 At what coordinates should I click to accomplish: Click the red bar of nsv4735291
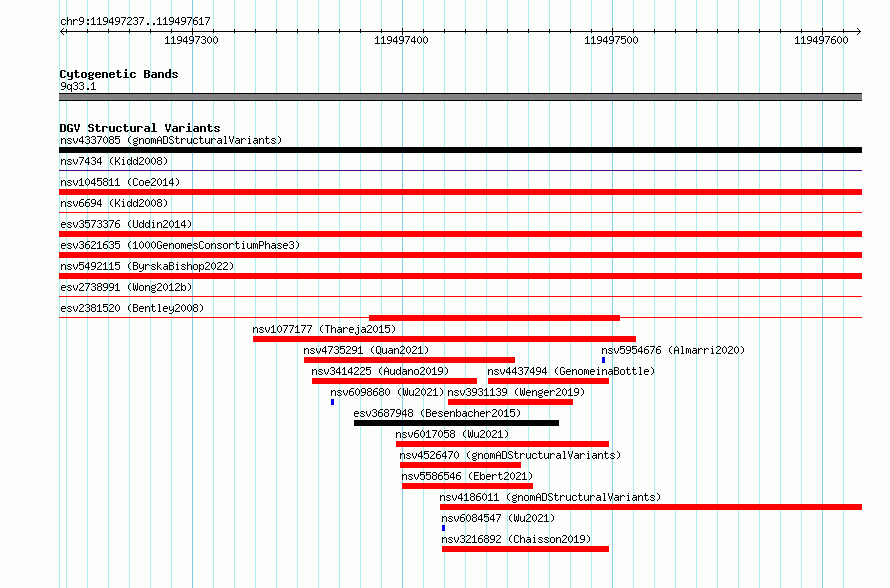409,360
